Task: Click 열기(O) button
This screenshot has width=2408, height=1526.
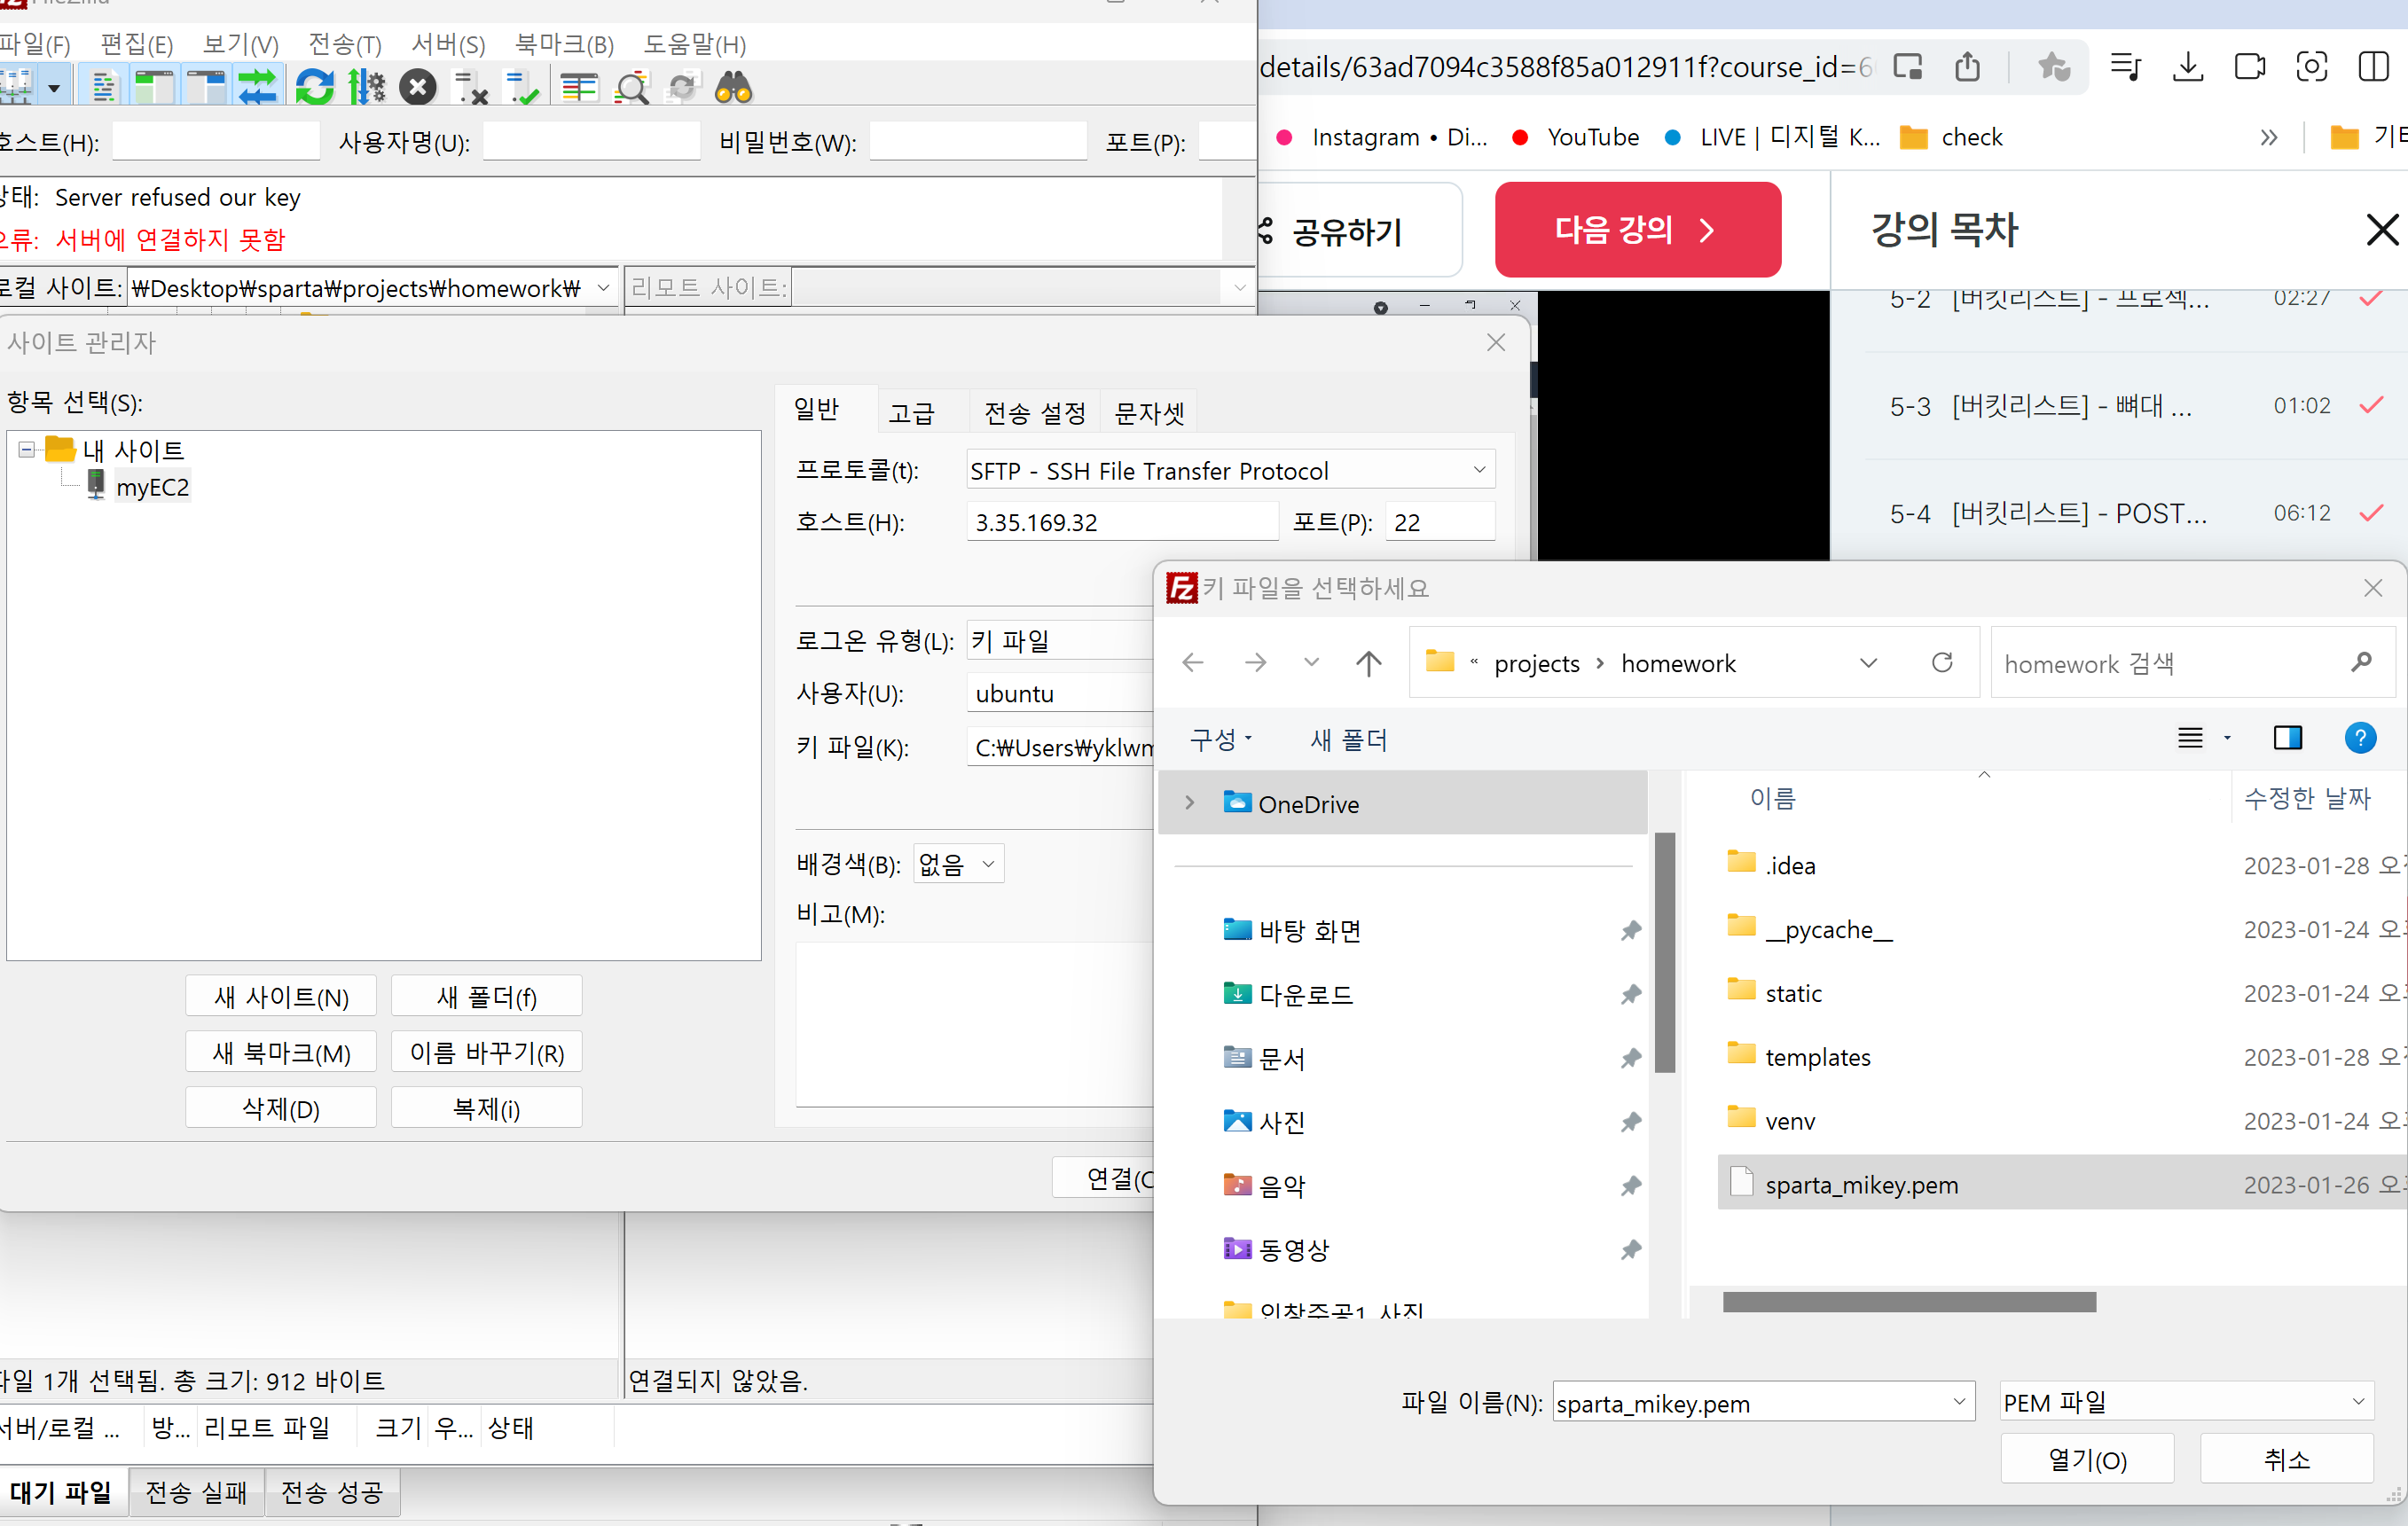Action: (x=2087, y=1459)
